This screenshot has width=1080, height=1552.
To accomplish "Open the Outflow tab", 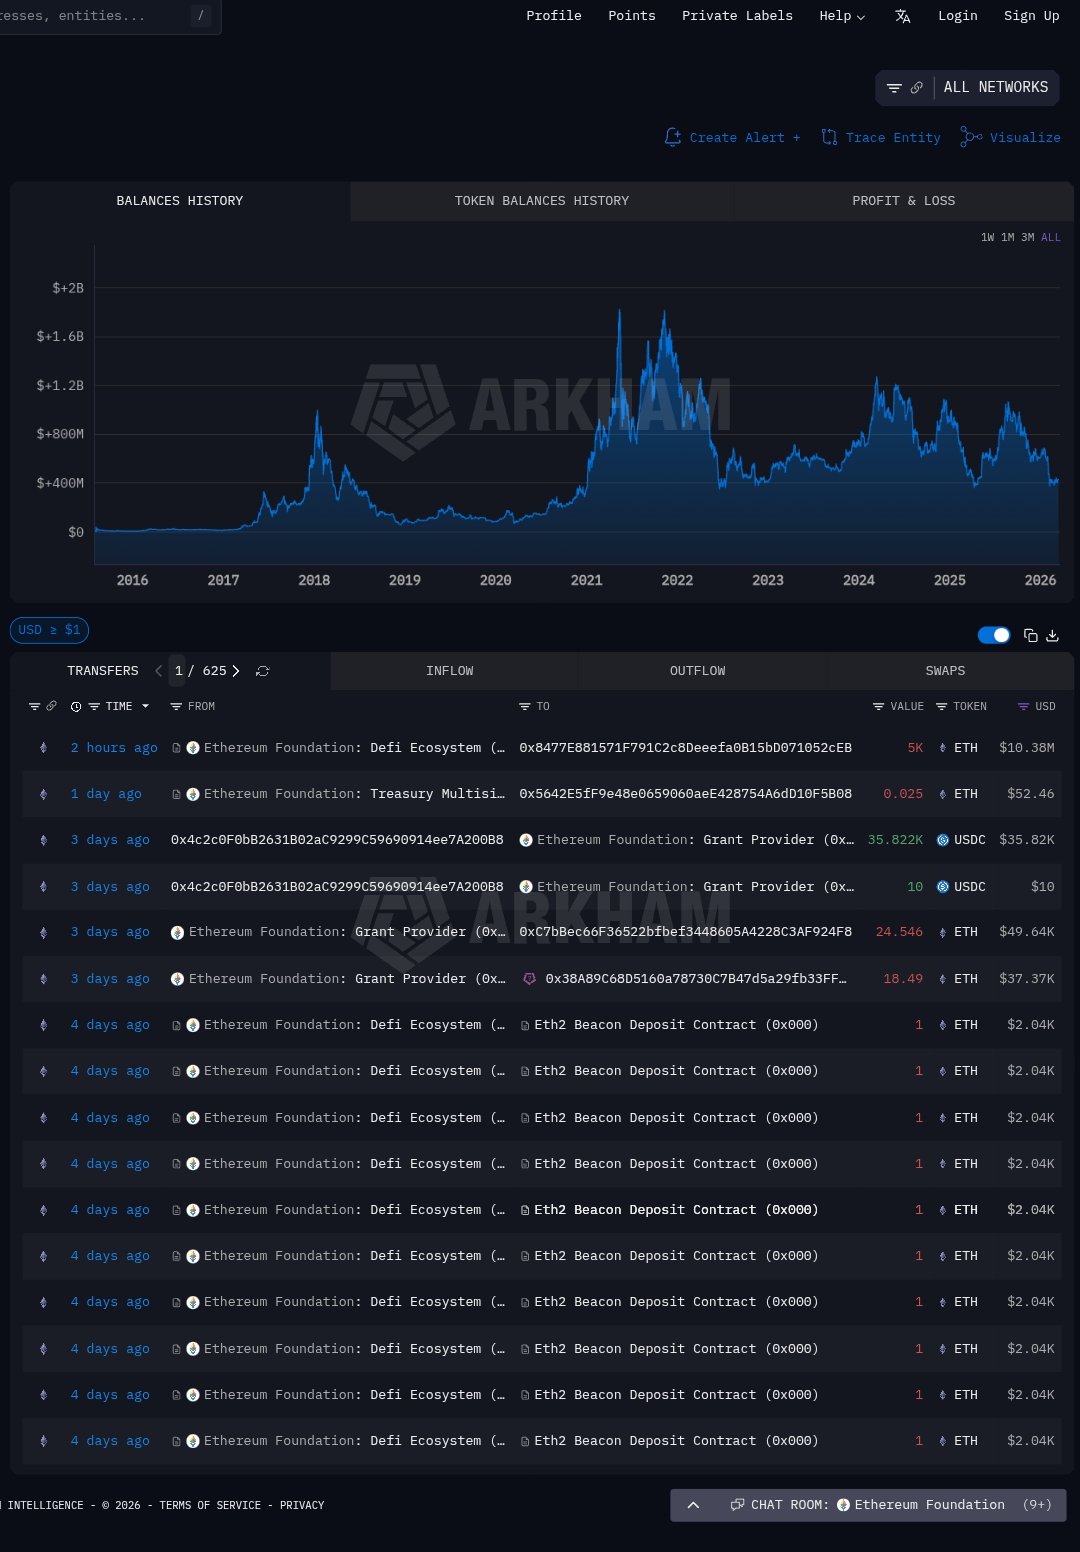I will coord(697,671).
